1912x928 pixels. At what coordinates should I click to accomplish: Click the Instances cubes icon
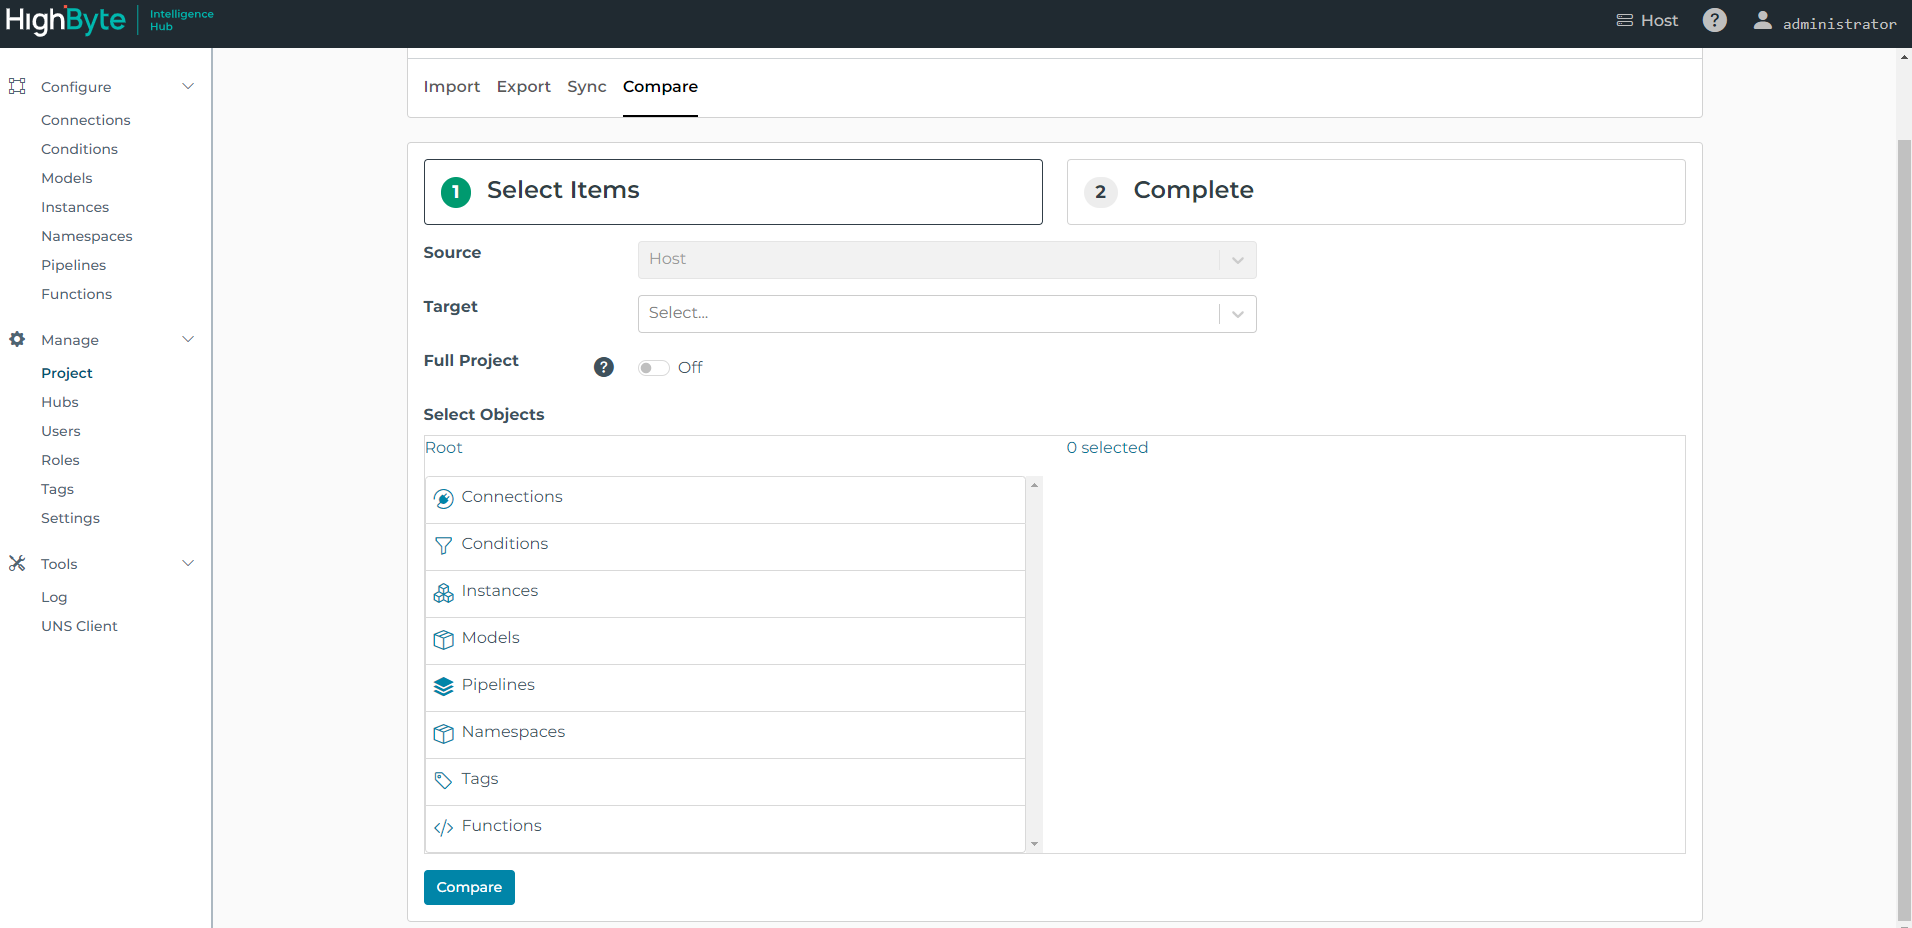point(444,593)
